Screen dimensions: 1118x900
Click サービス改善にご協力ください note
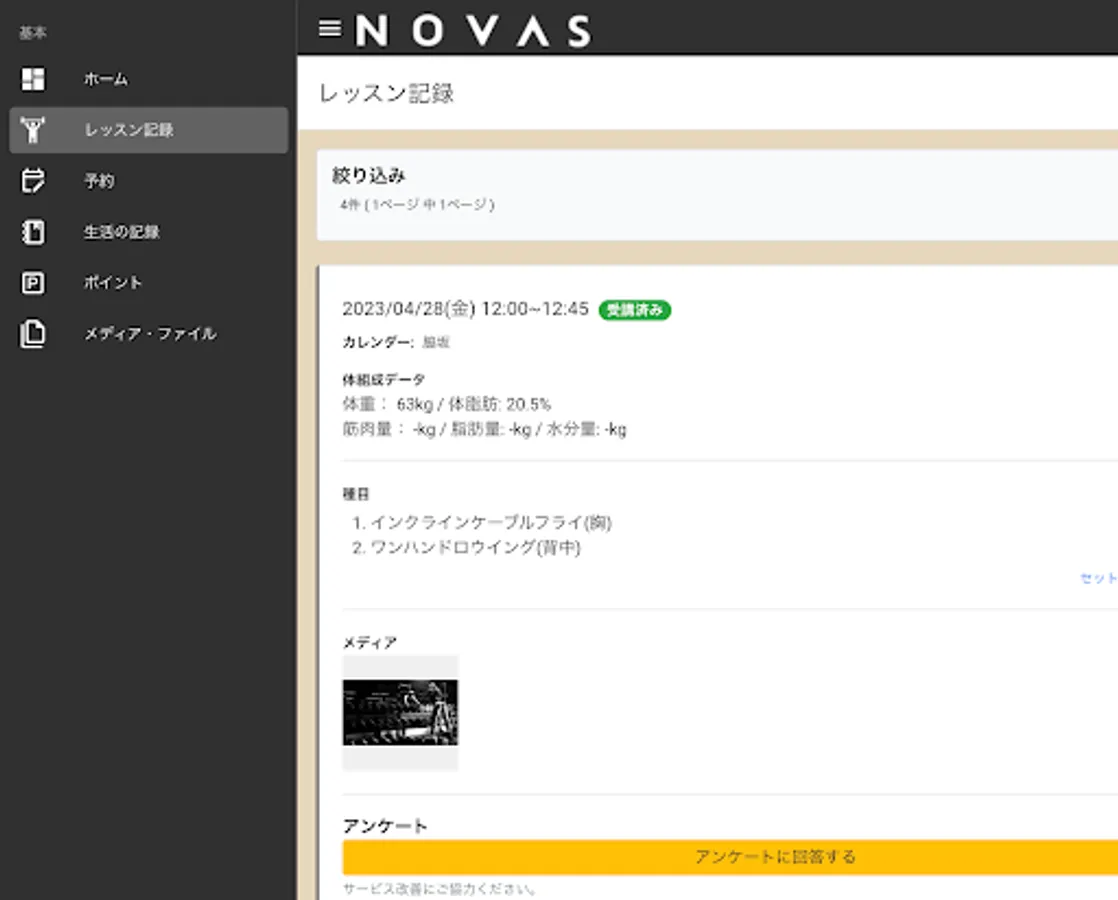(440, 889)
